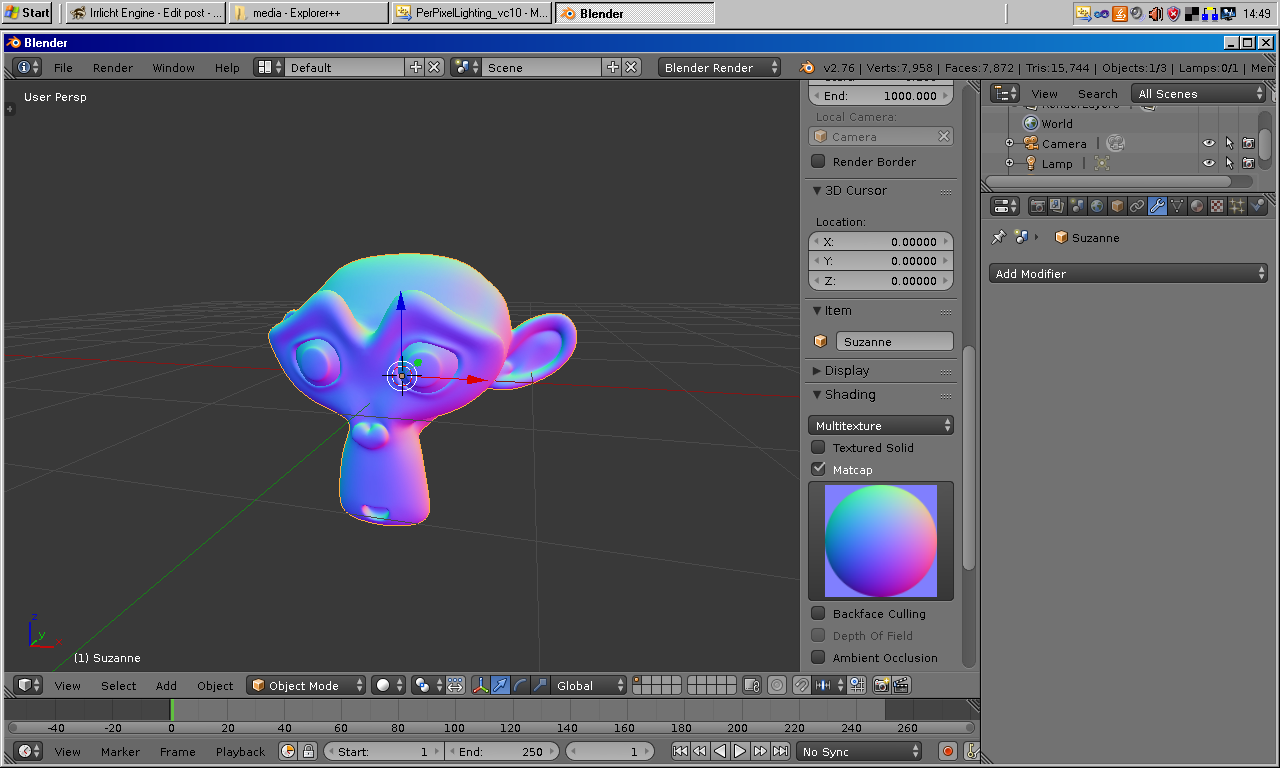Toggle the 3D manipulator widget display
This screenshot has width=1280, height=768.
[481, 685]
